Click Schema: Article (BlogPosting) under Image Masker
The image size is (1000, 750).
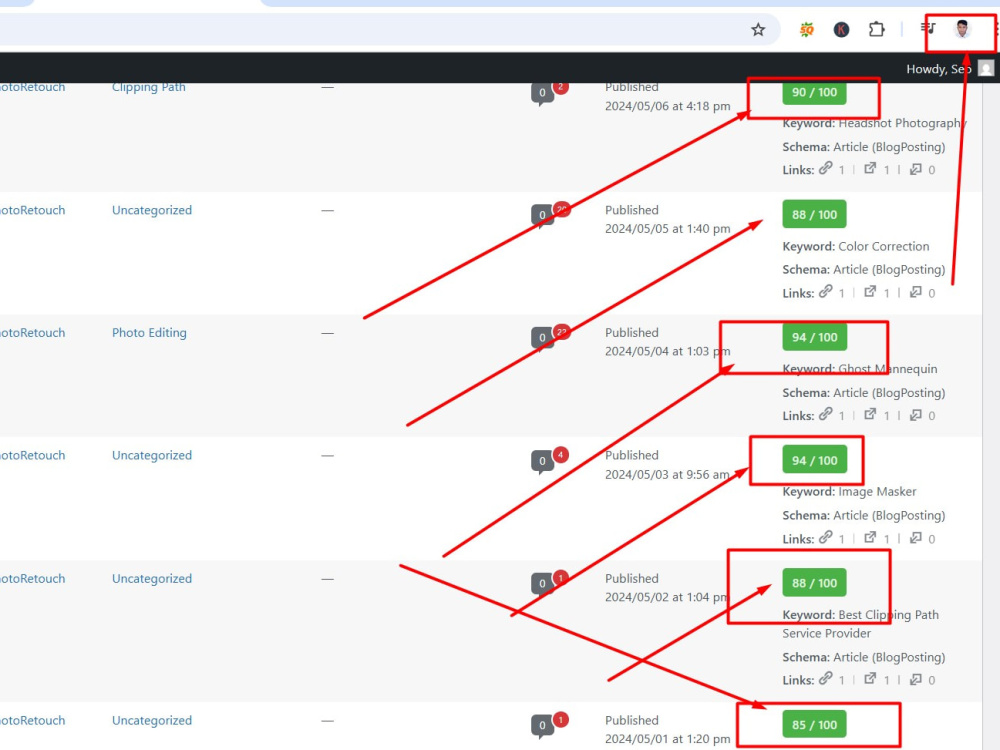(864, 515)
